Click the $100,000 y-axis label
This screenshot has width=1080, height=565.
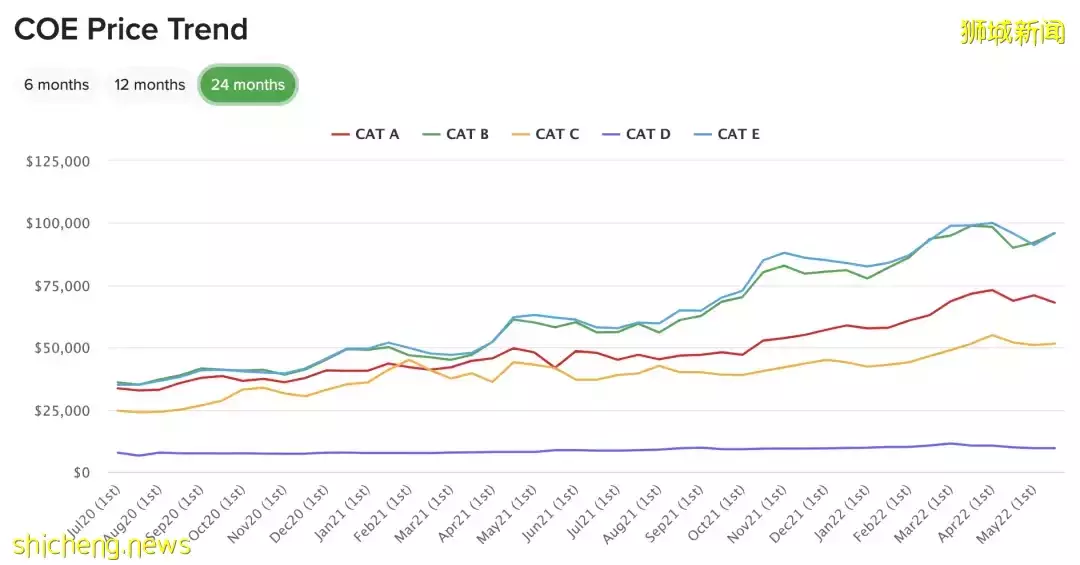coord(57,223)
